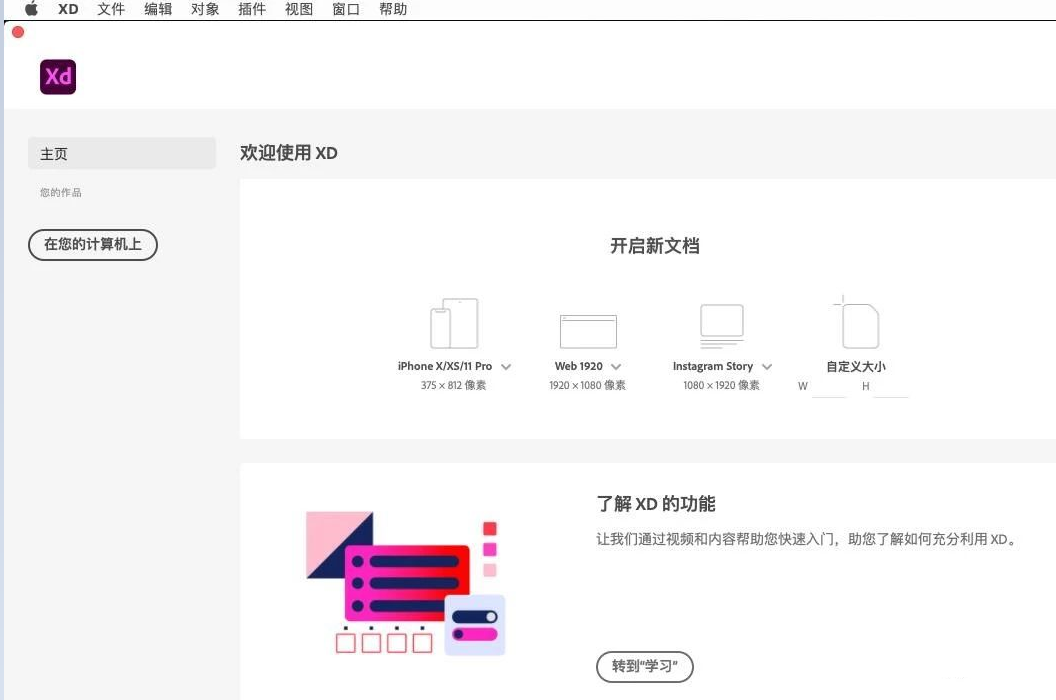Open the 视图 menu
1056x700 pixels.
[x=299, y=9]
